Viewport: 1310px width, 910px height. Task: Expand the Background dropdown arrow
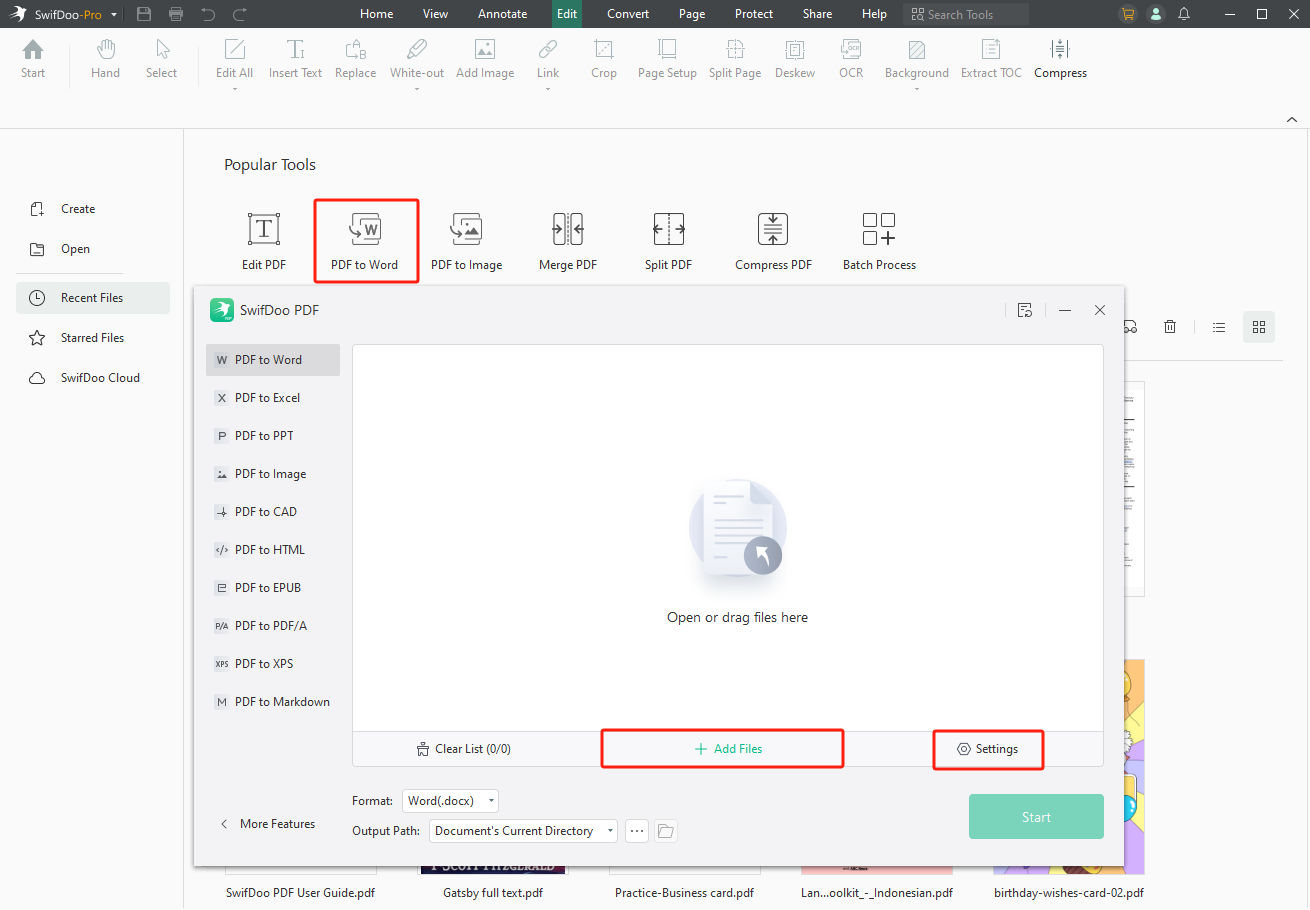[917, 89]
